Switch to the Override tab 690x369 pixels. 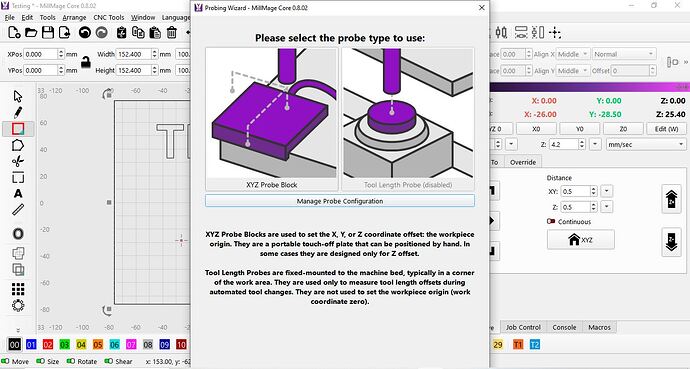coord(523,162)
